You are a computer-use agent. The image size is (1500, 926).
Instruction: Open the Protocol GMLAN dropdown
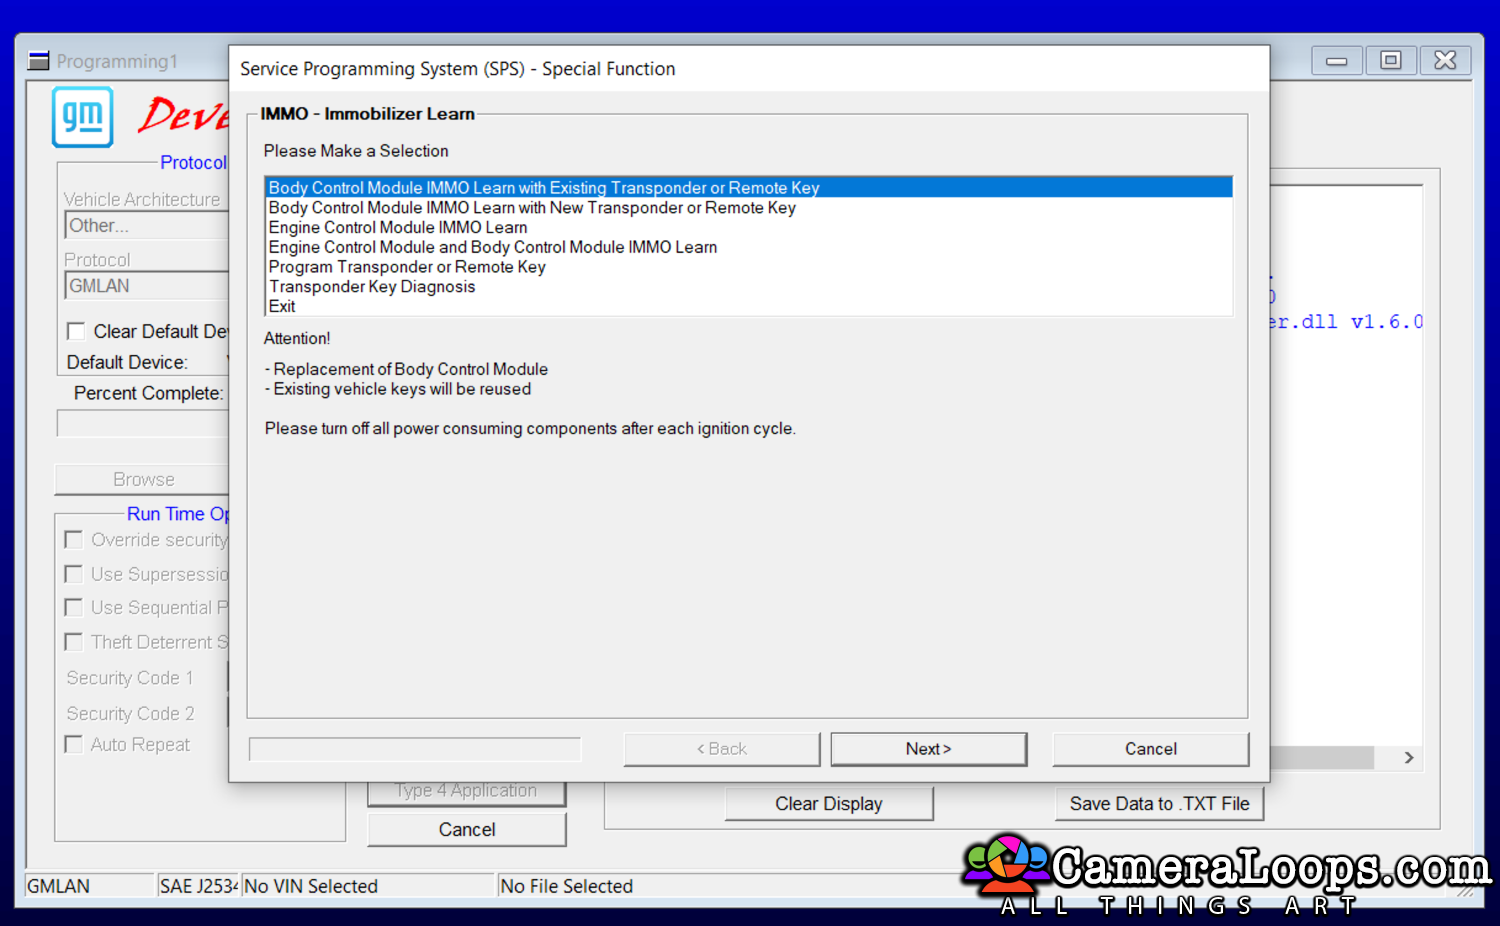(x=146, y=286)
